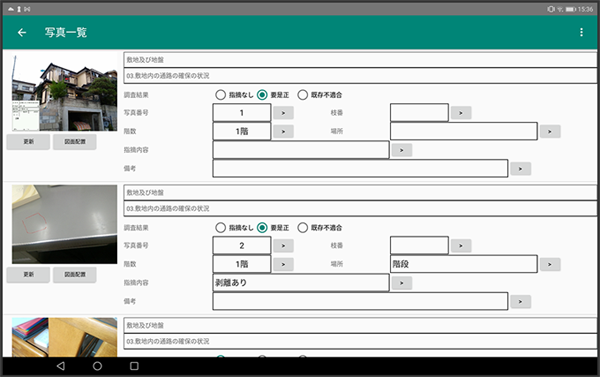
Task: Click 写真番号 field showing 1
Action: pos(242,113)
